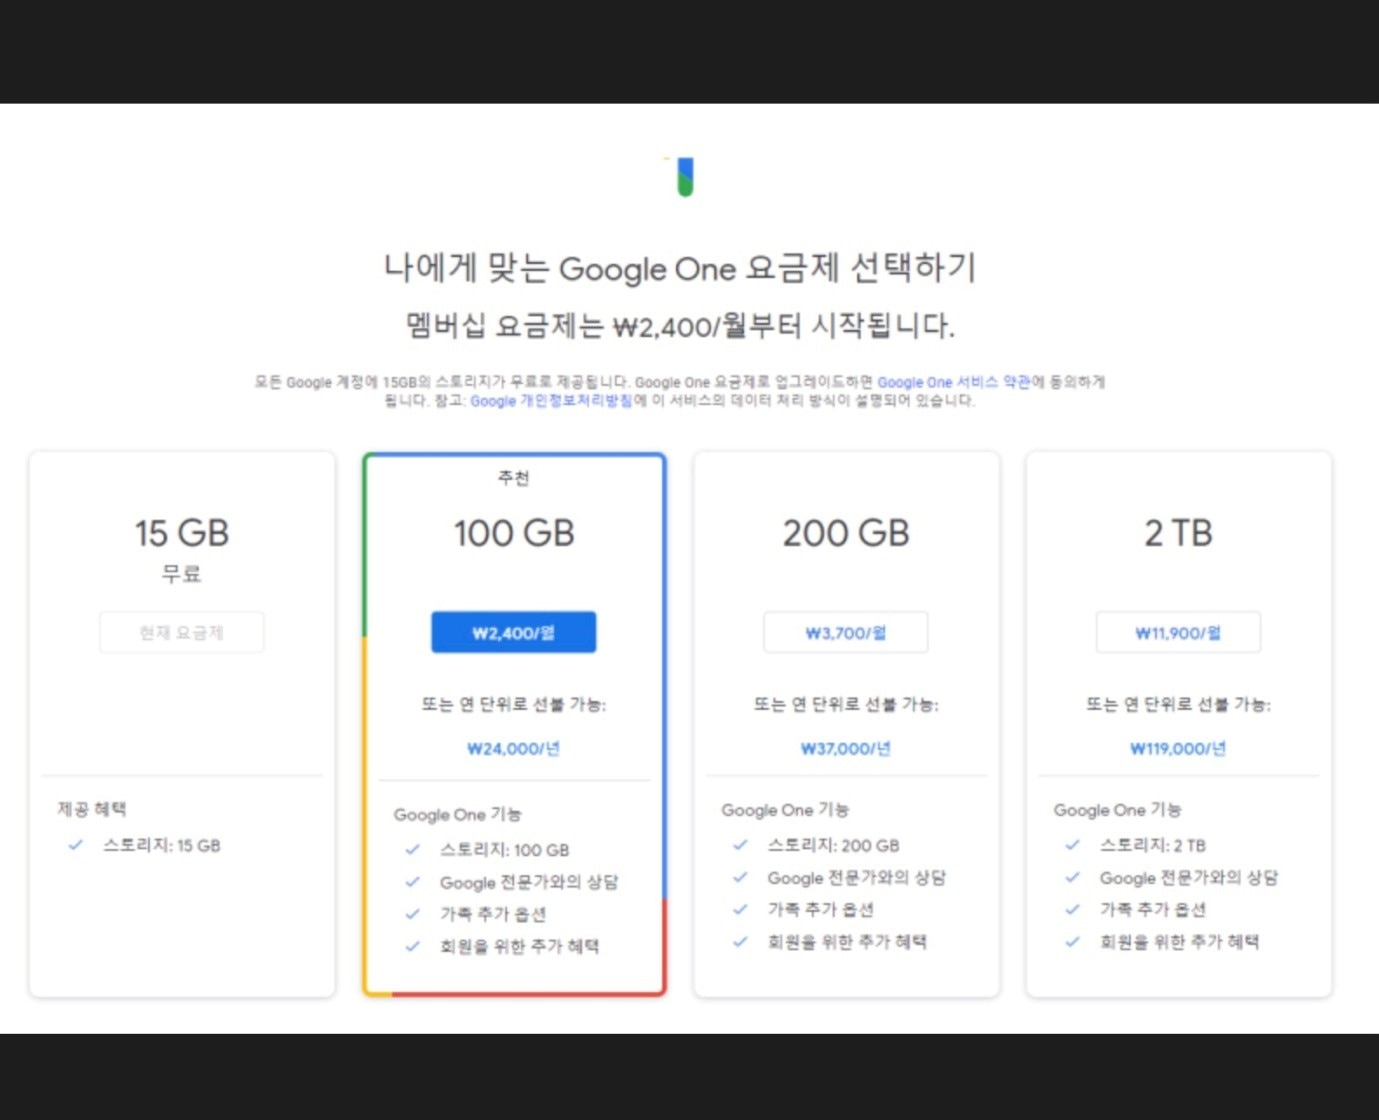Screen dimensions: 1379x1120
Task: Click the 추천 label on recommended plan
Action: coord(514,478)
